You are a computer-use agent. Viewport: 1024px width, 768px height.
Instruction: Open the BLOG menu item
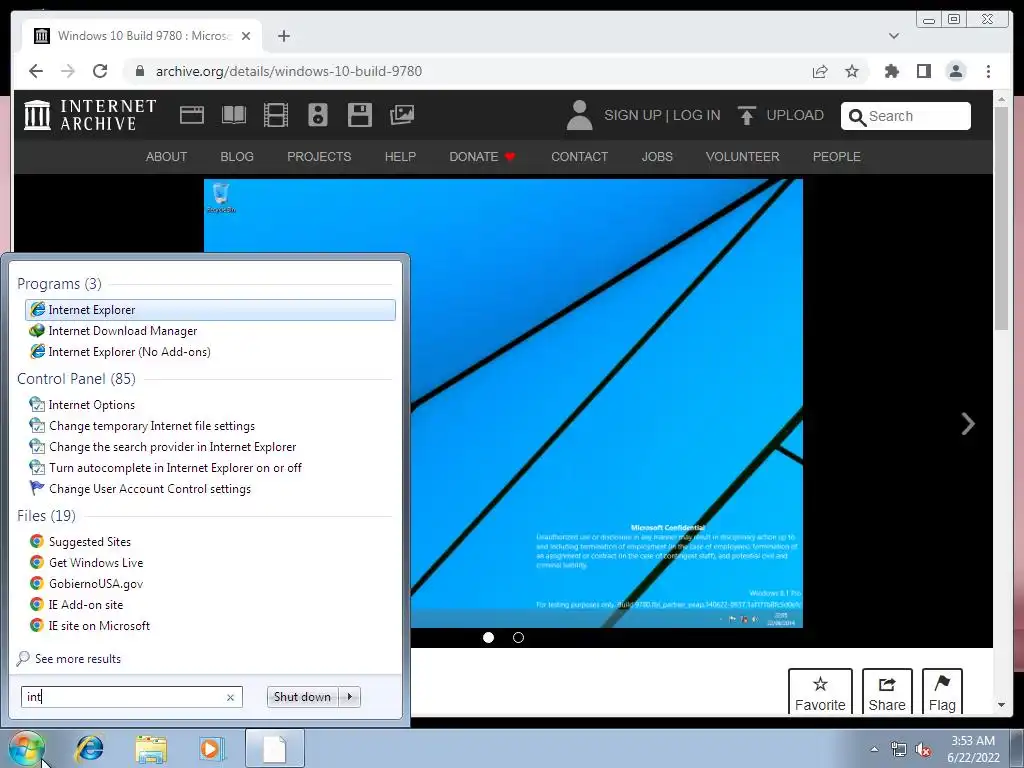pos(237,157)
